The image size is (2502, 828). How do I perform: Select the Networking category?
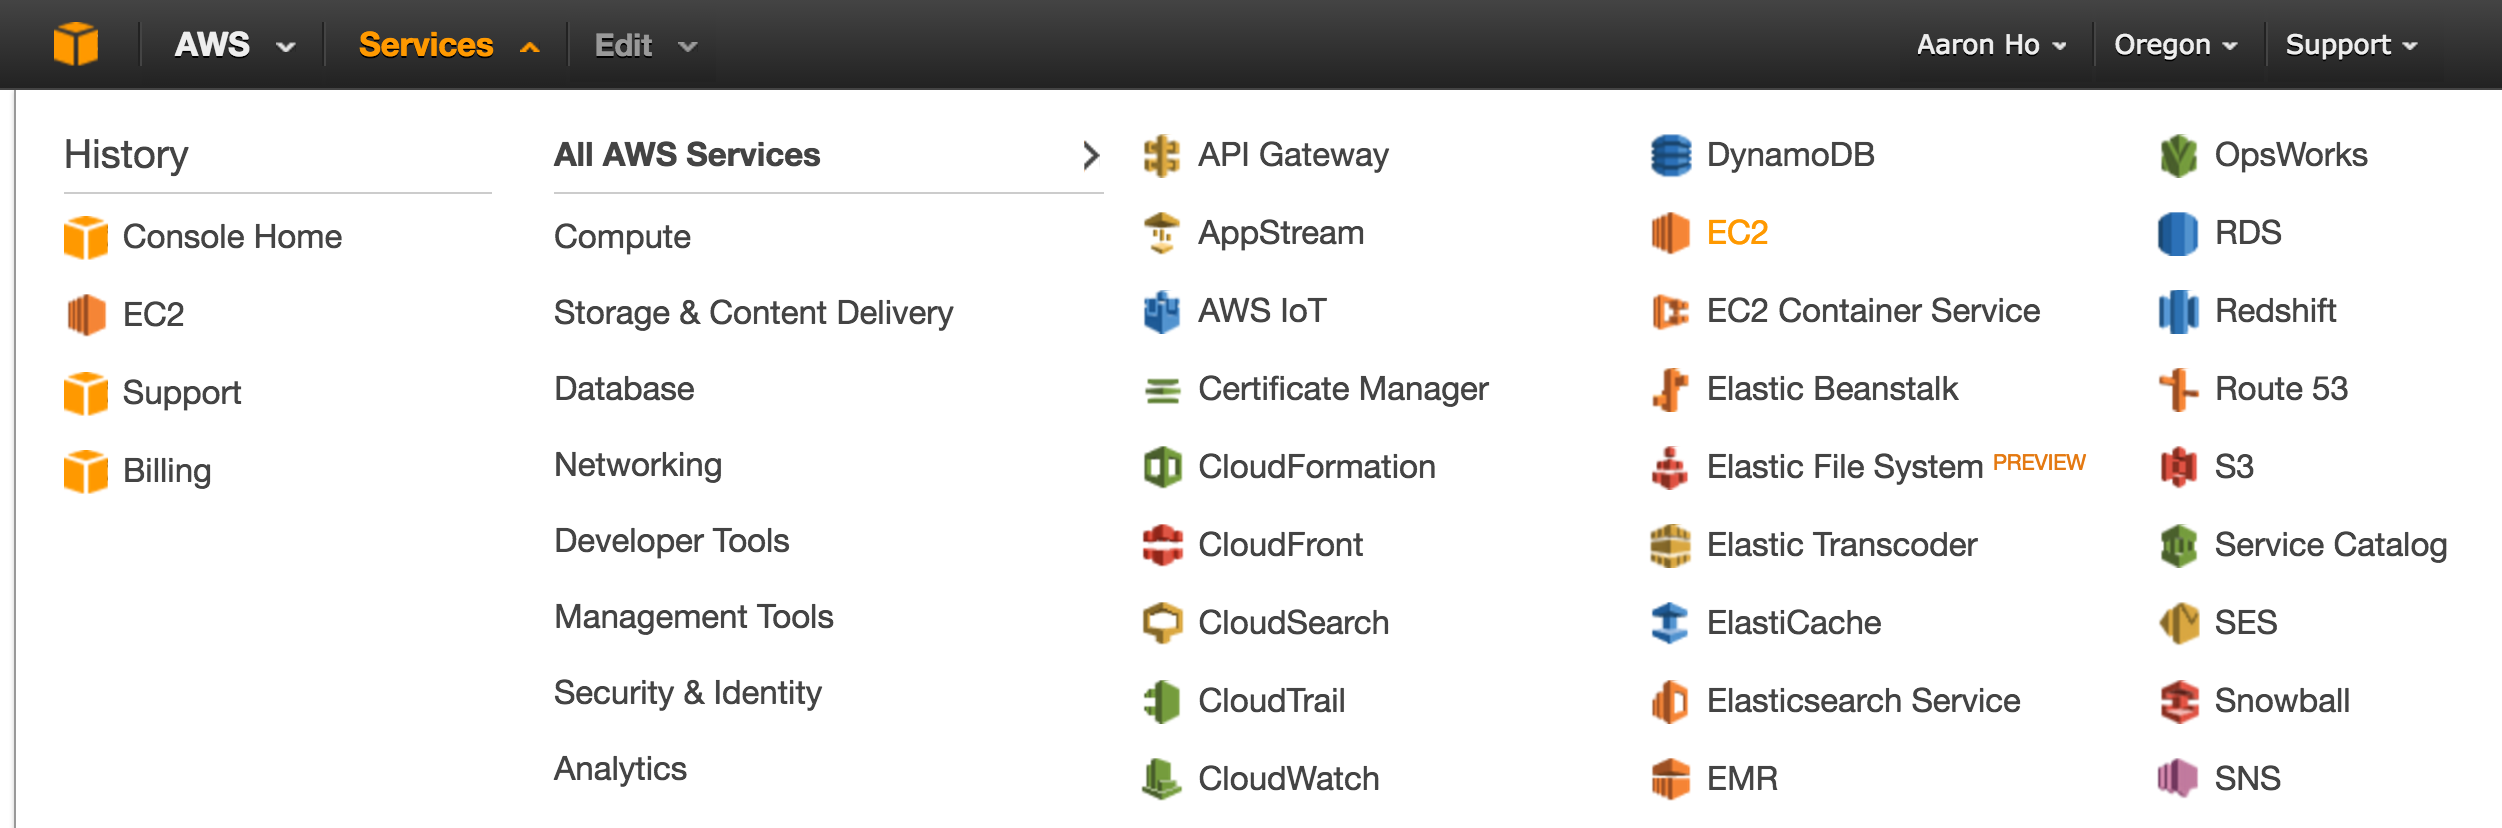tap(638, 465)
